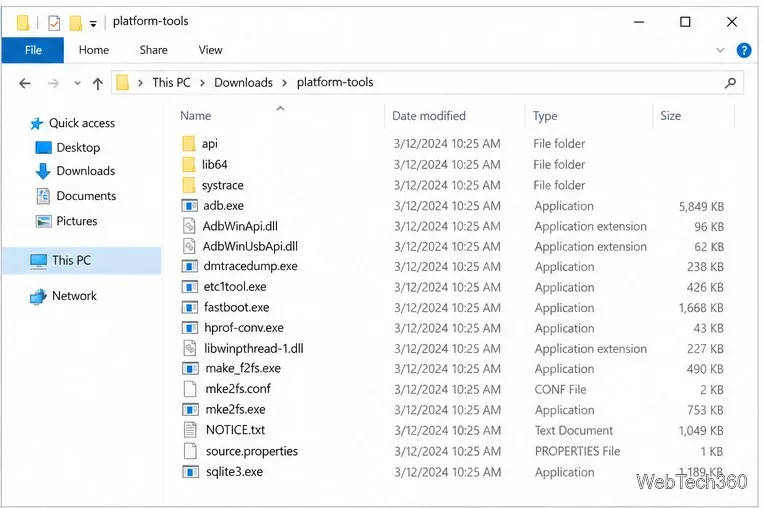Click the Help question mark icon
Viewport: 764px width, 508px height.
744,50
